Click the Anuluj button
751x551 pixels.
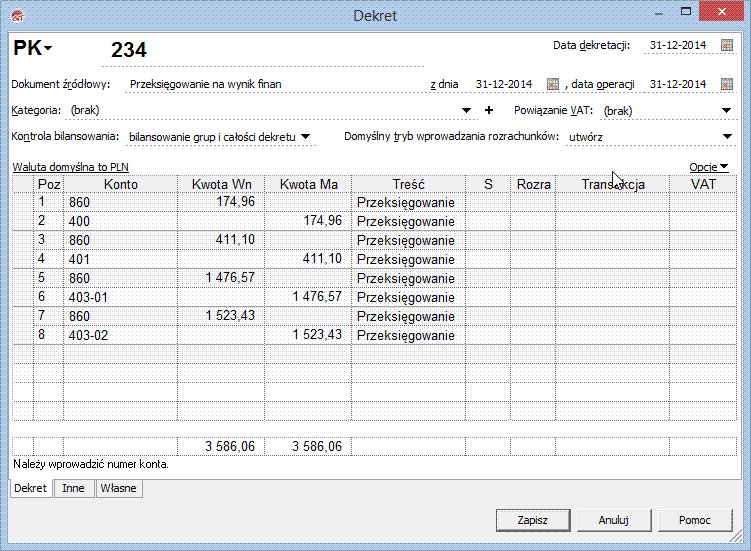[x=614, y=520]
